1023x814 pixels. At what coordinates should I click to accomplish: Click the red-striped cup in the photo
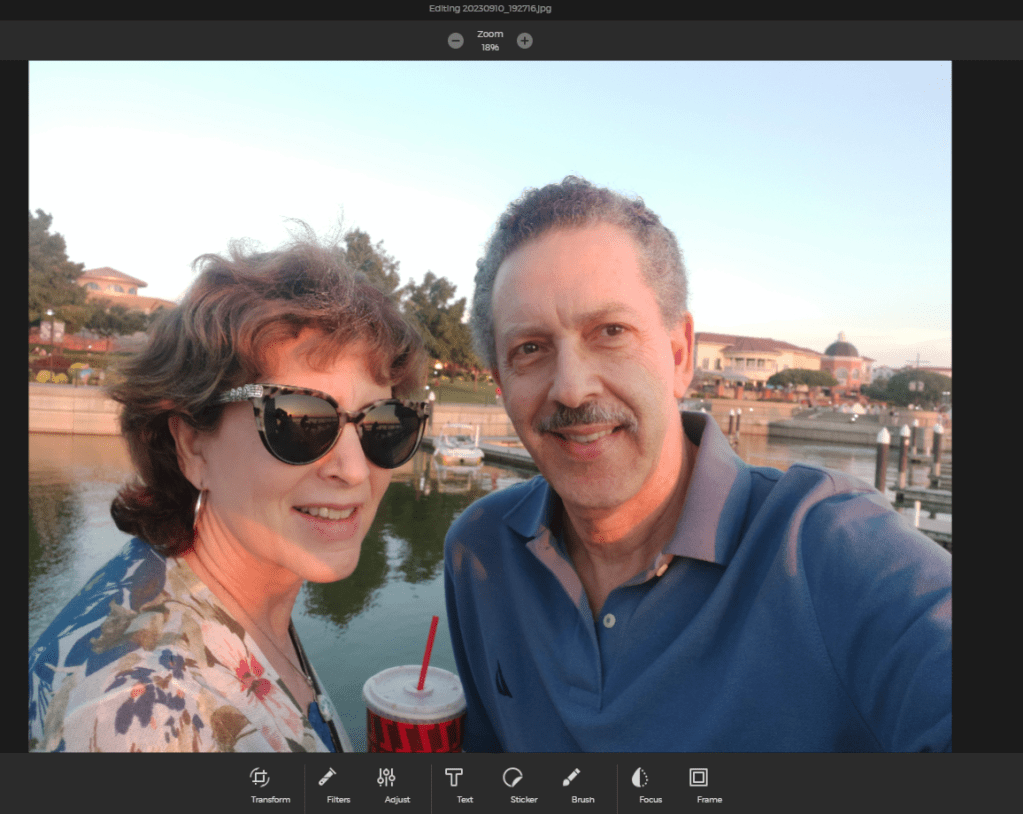pos(414,708)
